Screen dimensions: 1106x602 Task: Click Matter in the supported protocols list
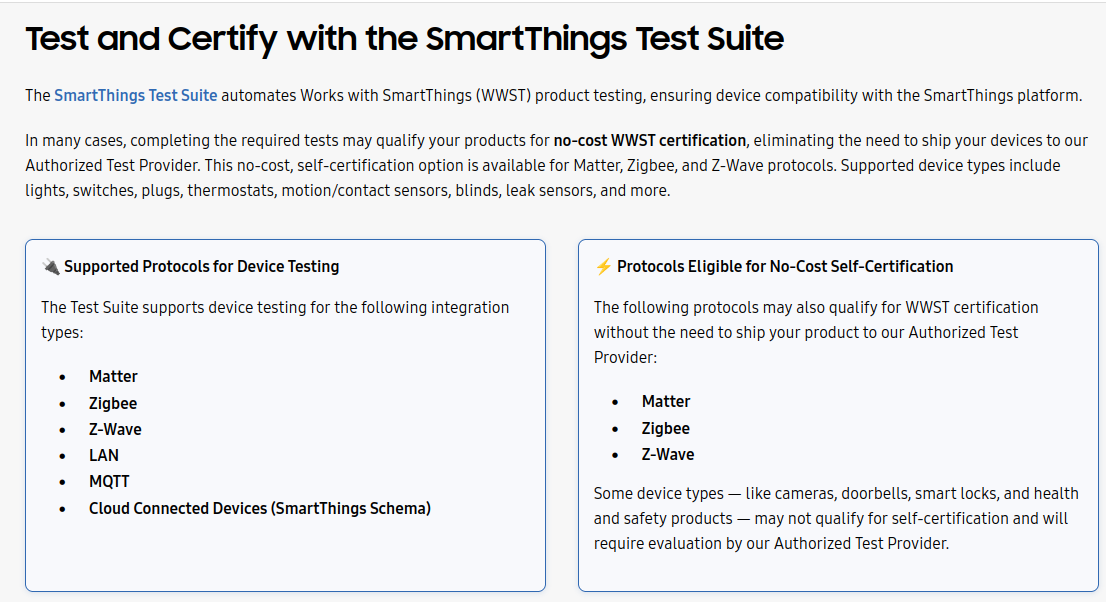[x=113, y=376]
